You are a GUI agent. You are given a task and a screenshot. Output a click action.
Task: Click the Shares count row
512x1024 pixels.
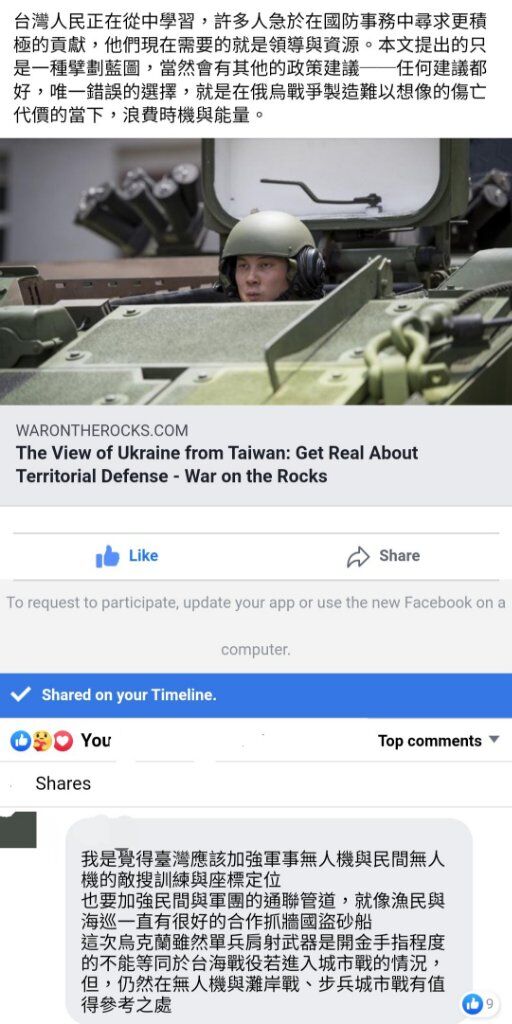point(63,783)
